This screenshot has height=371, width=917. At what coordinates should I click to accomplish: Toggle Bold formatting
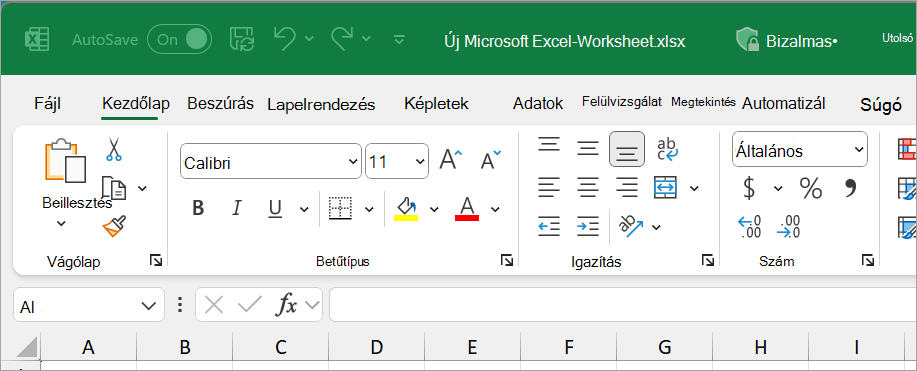click(x=198, y=208)
